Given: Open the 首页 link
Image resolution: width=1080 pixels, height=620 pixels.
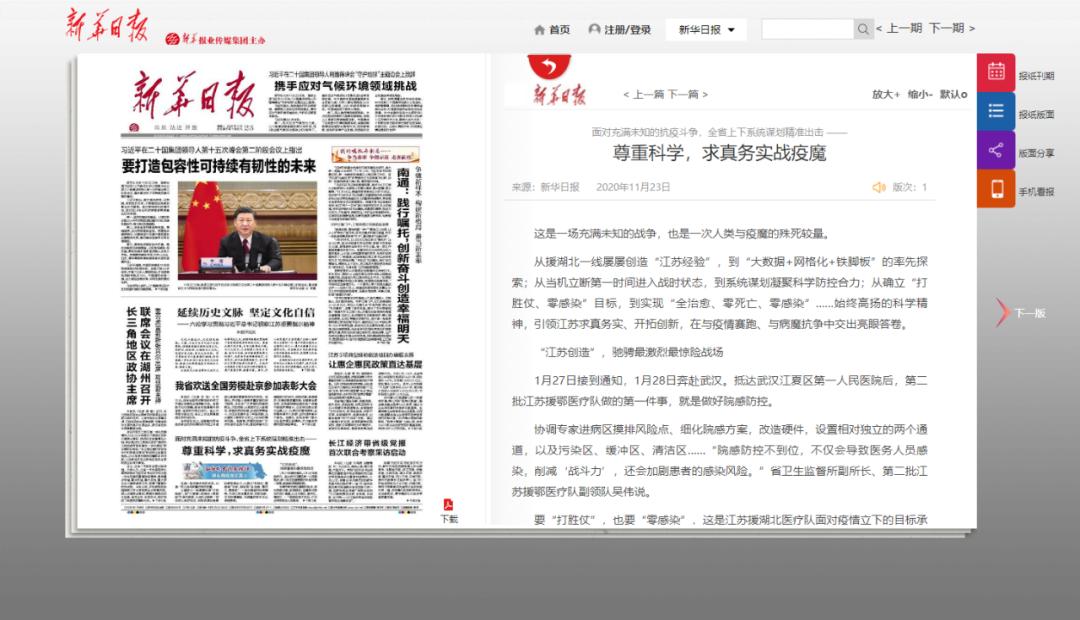Looking at the screenshot, I should click(x=559, y=30).
